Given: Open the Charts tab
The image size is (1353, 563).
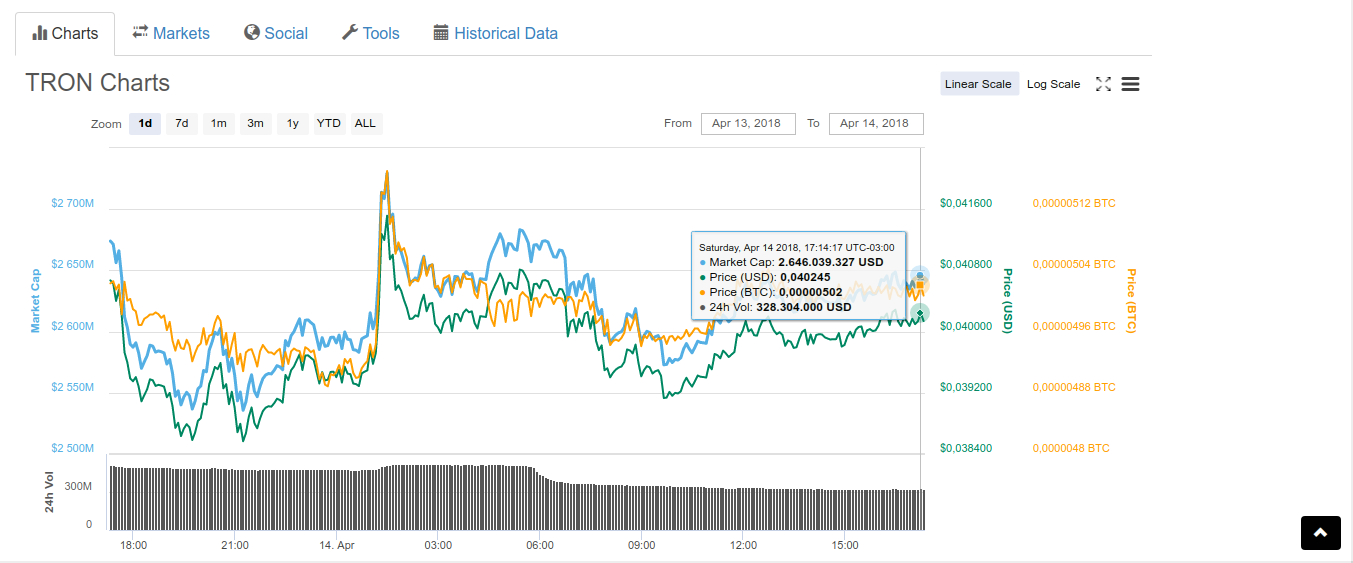Looking at the screenshot, I should (x=65, y=33).
